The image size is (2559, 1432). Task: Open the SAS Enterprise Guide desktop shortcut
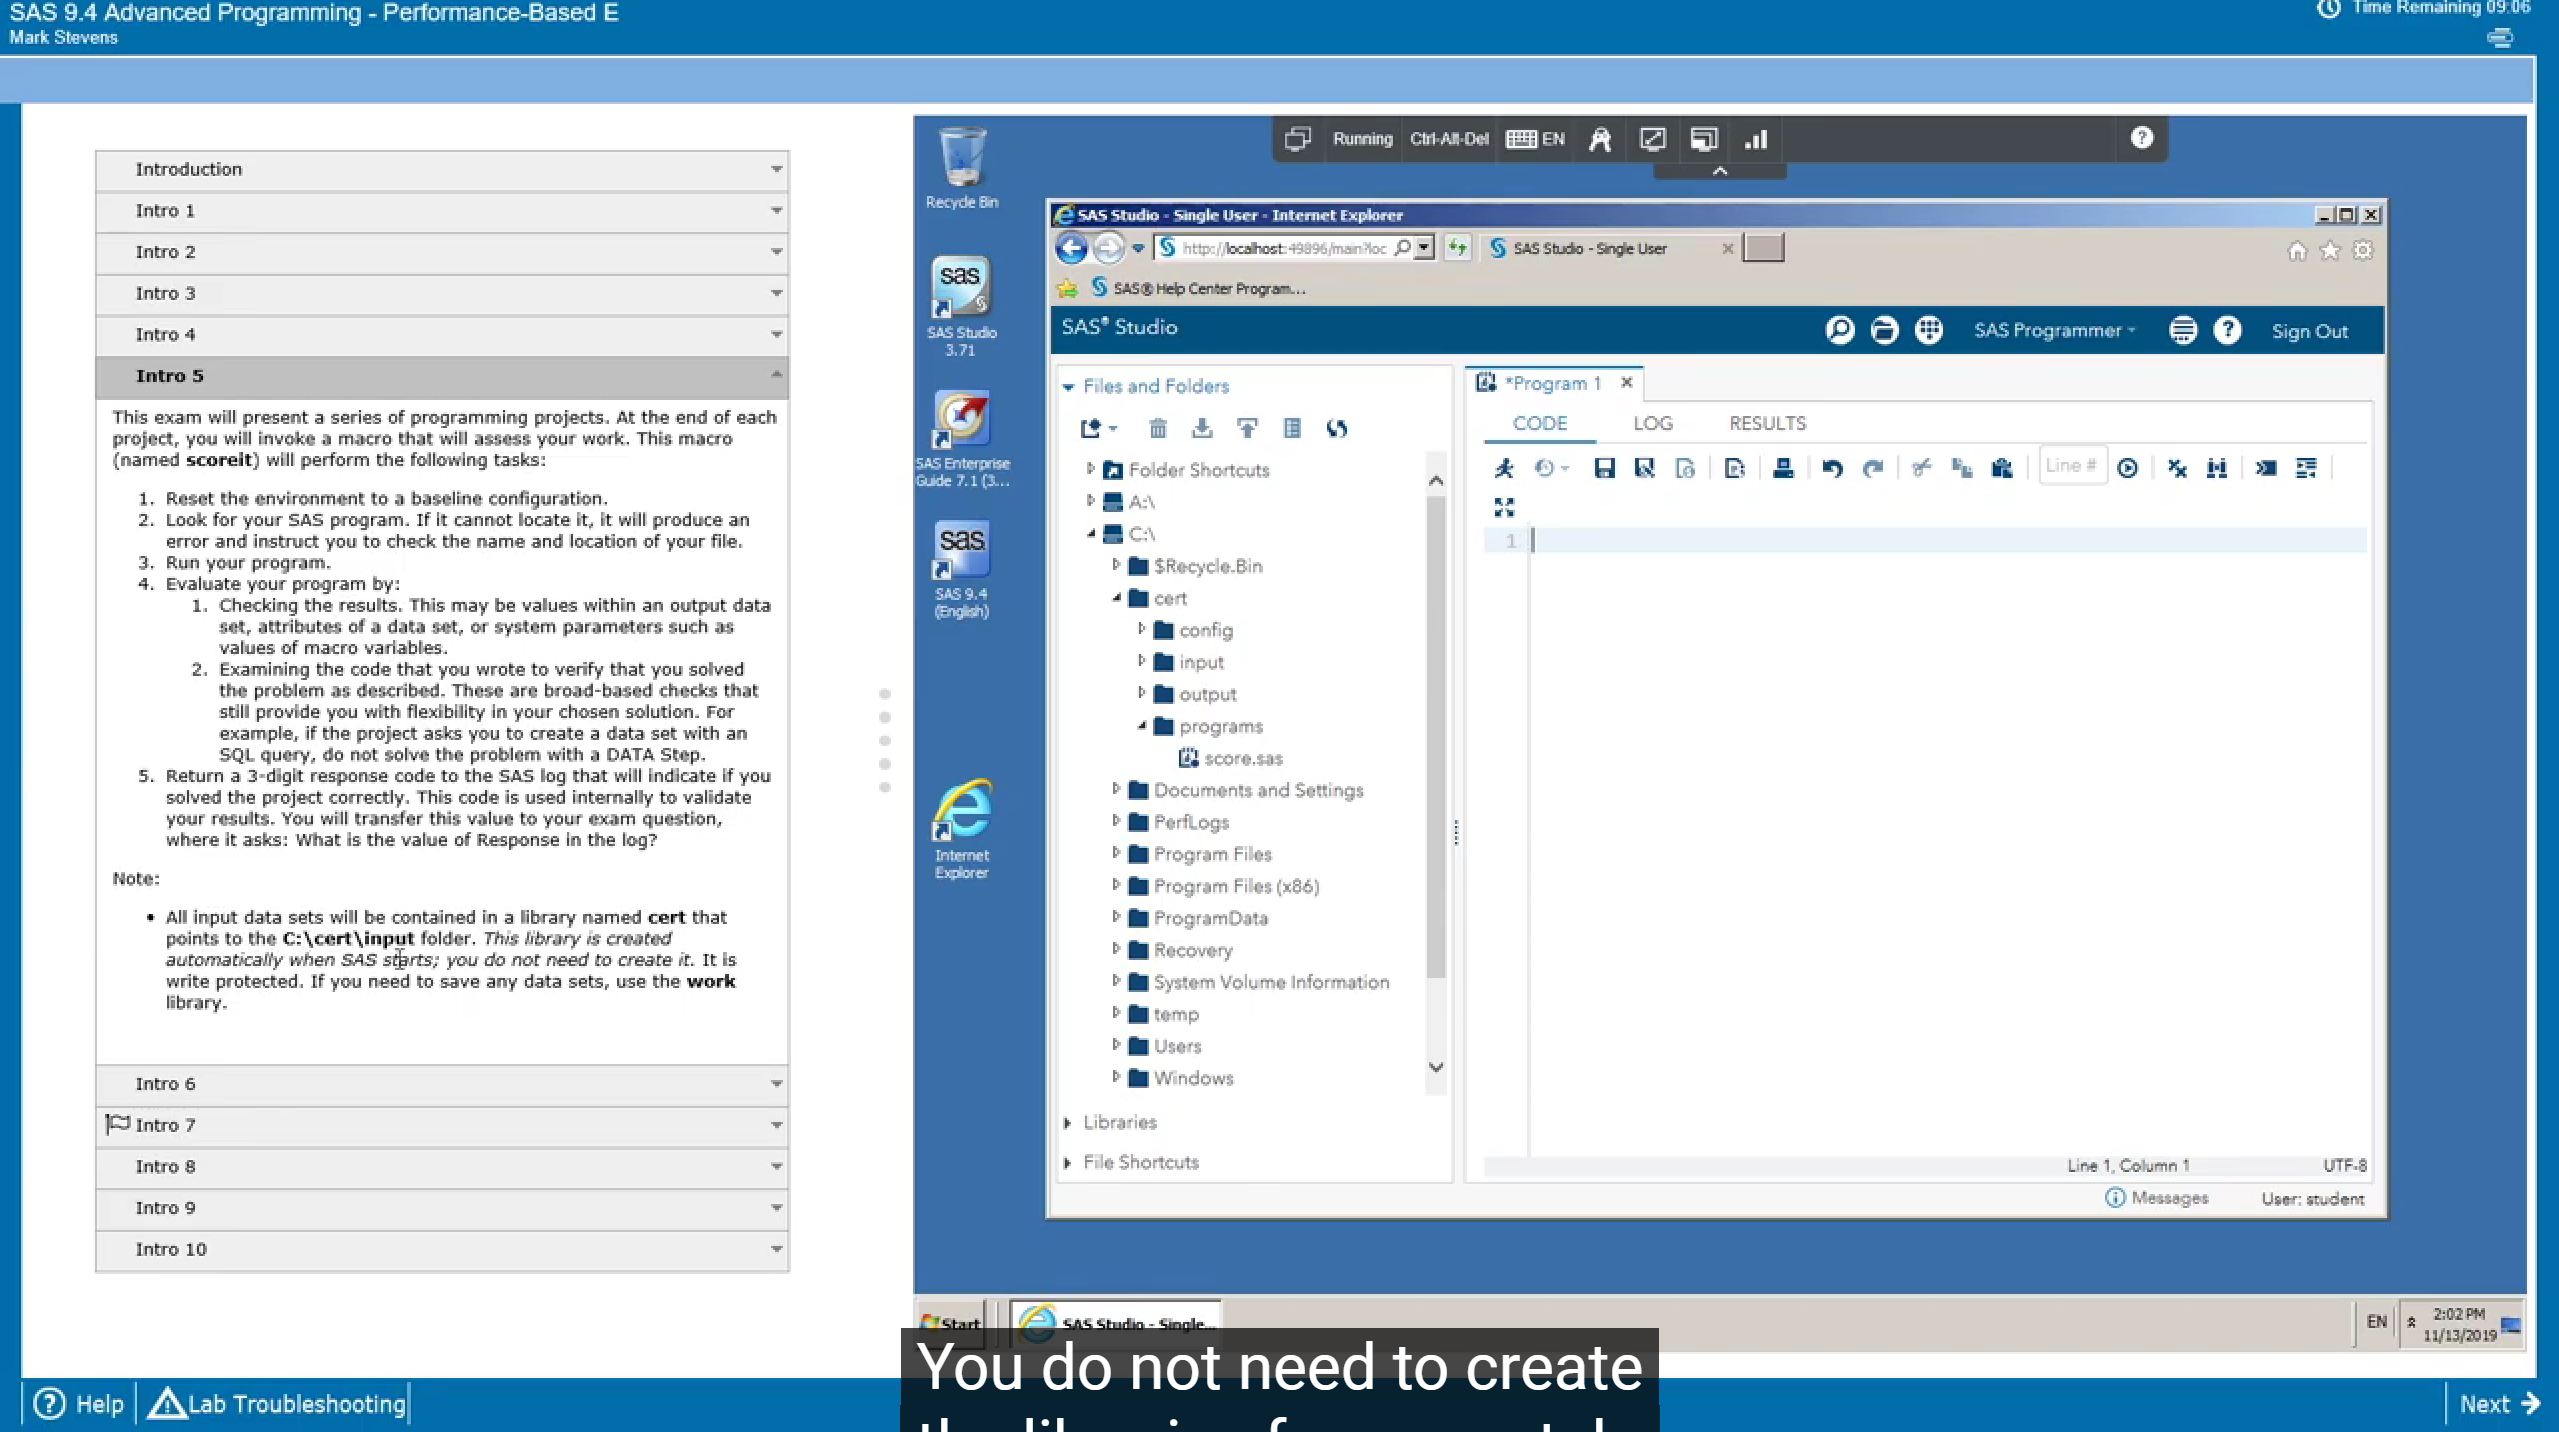962,439
